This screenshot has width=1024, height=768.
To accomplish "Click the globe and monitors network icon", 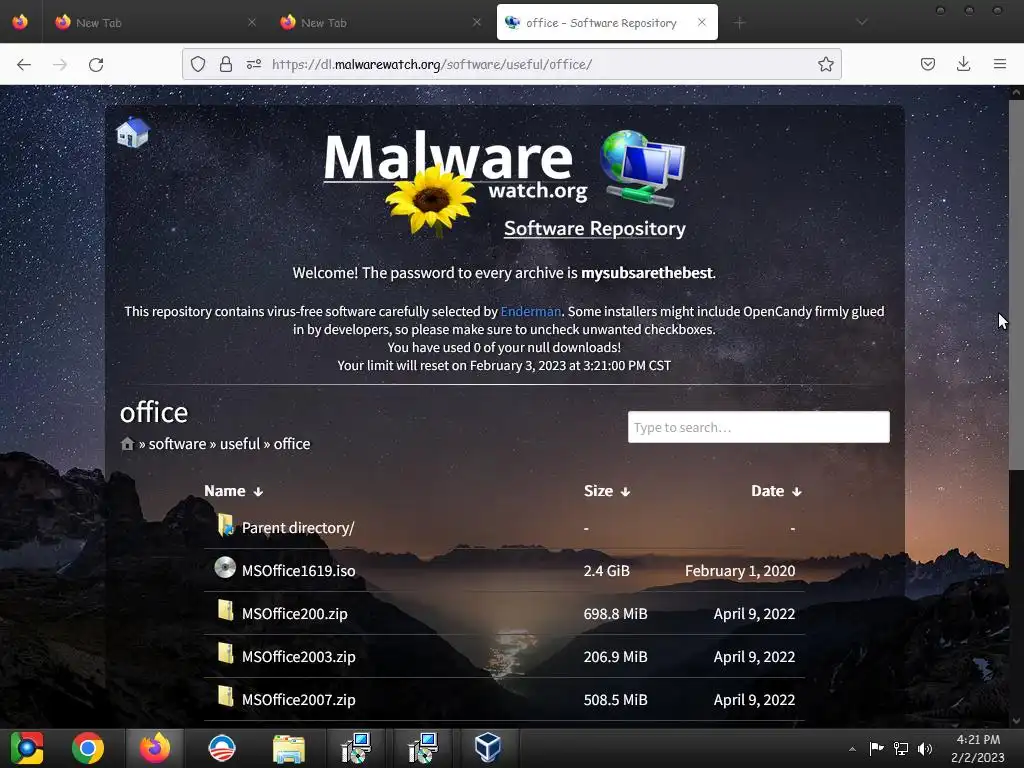I will click(x=643, y=168).
